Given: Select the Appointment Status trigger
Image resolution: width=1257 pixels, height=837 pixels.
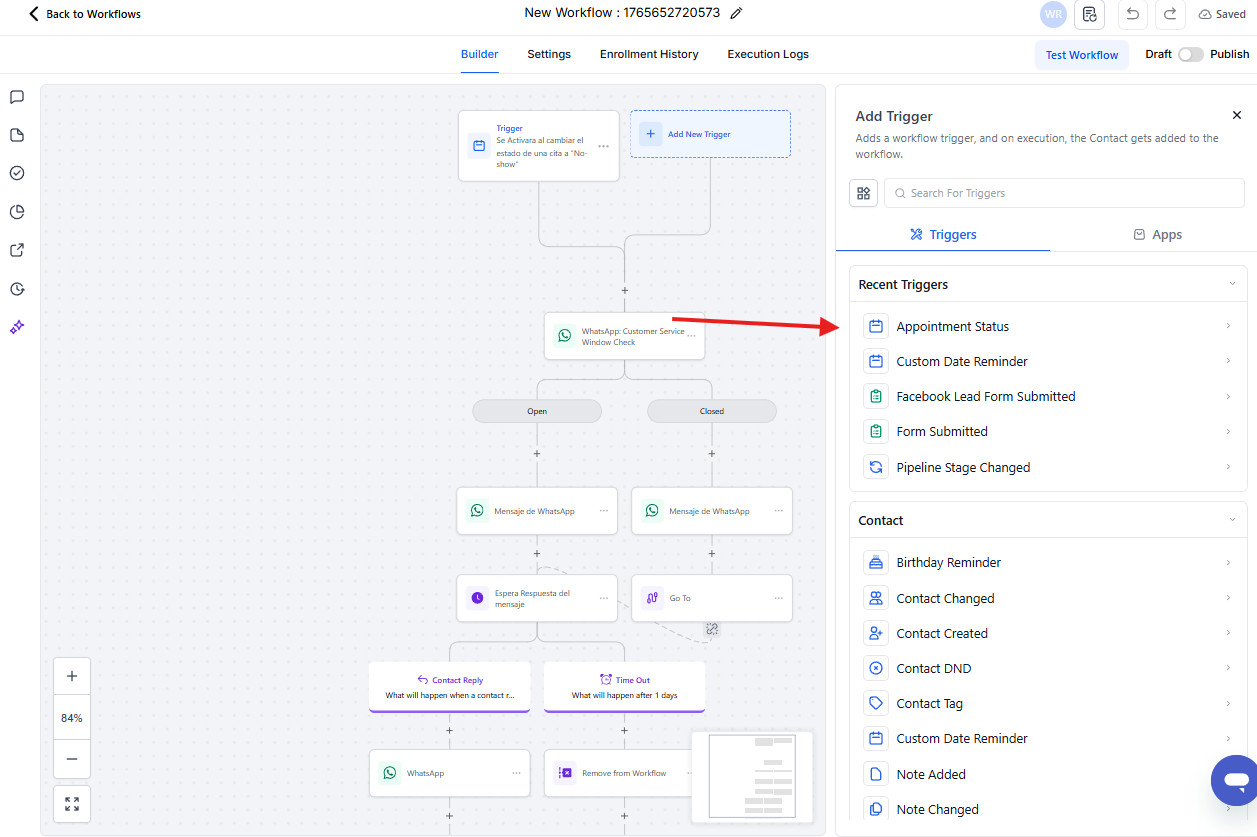Looking at the screenshot, I should (x=952, y=326).
